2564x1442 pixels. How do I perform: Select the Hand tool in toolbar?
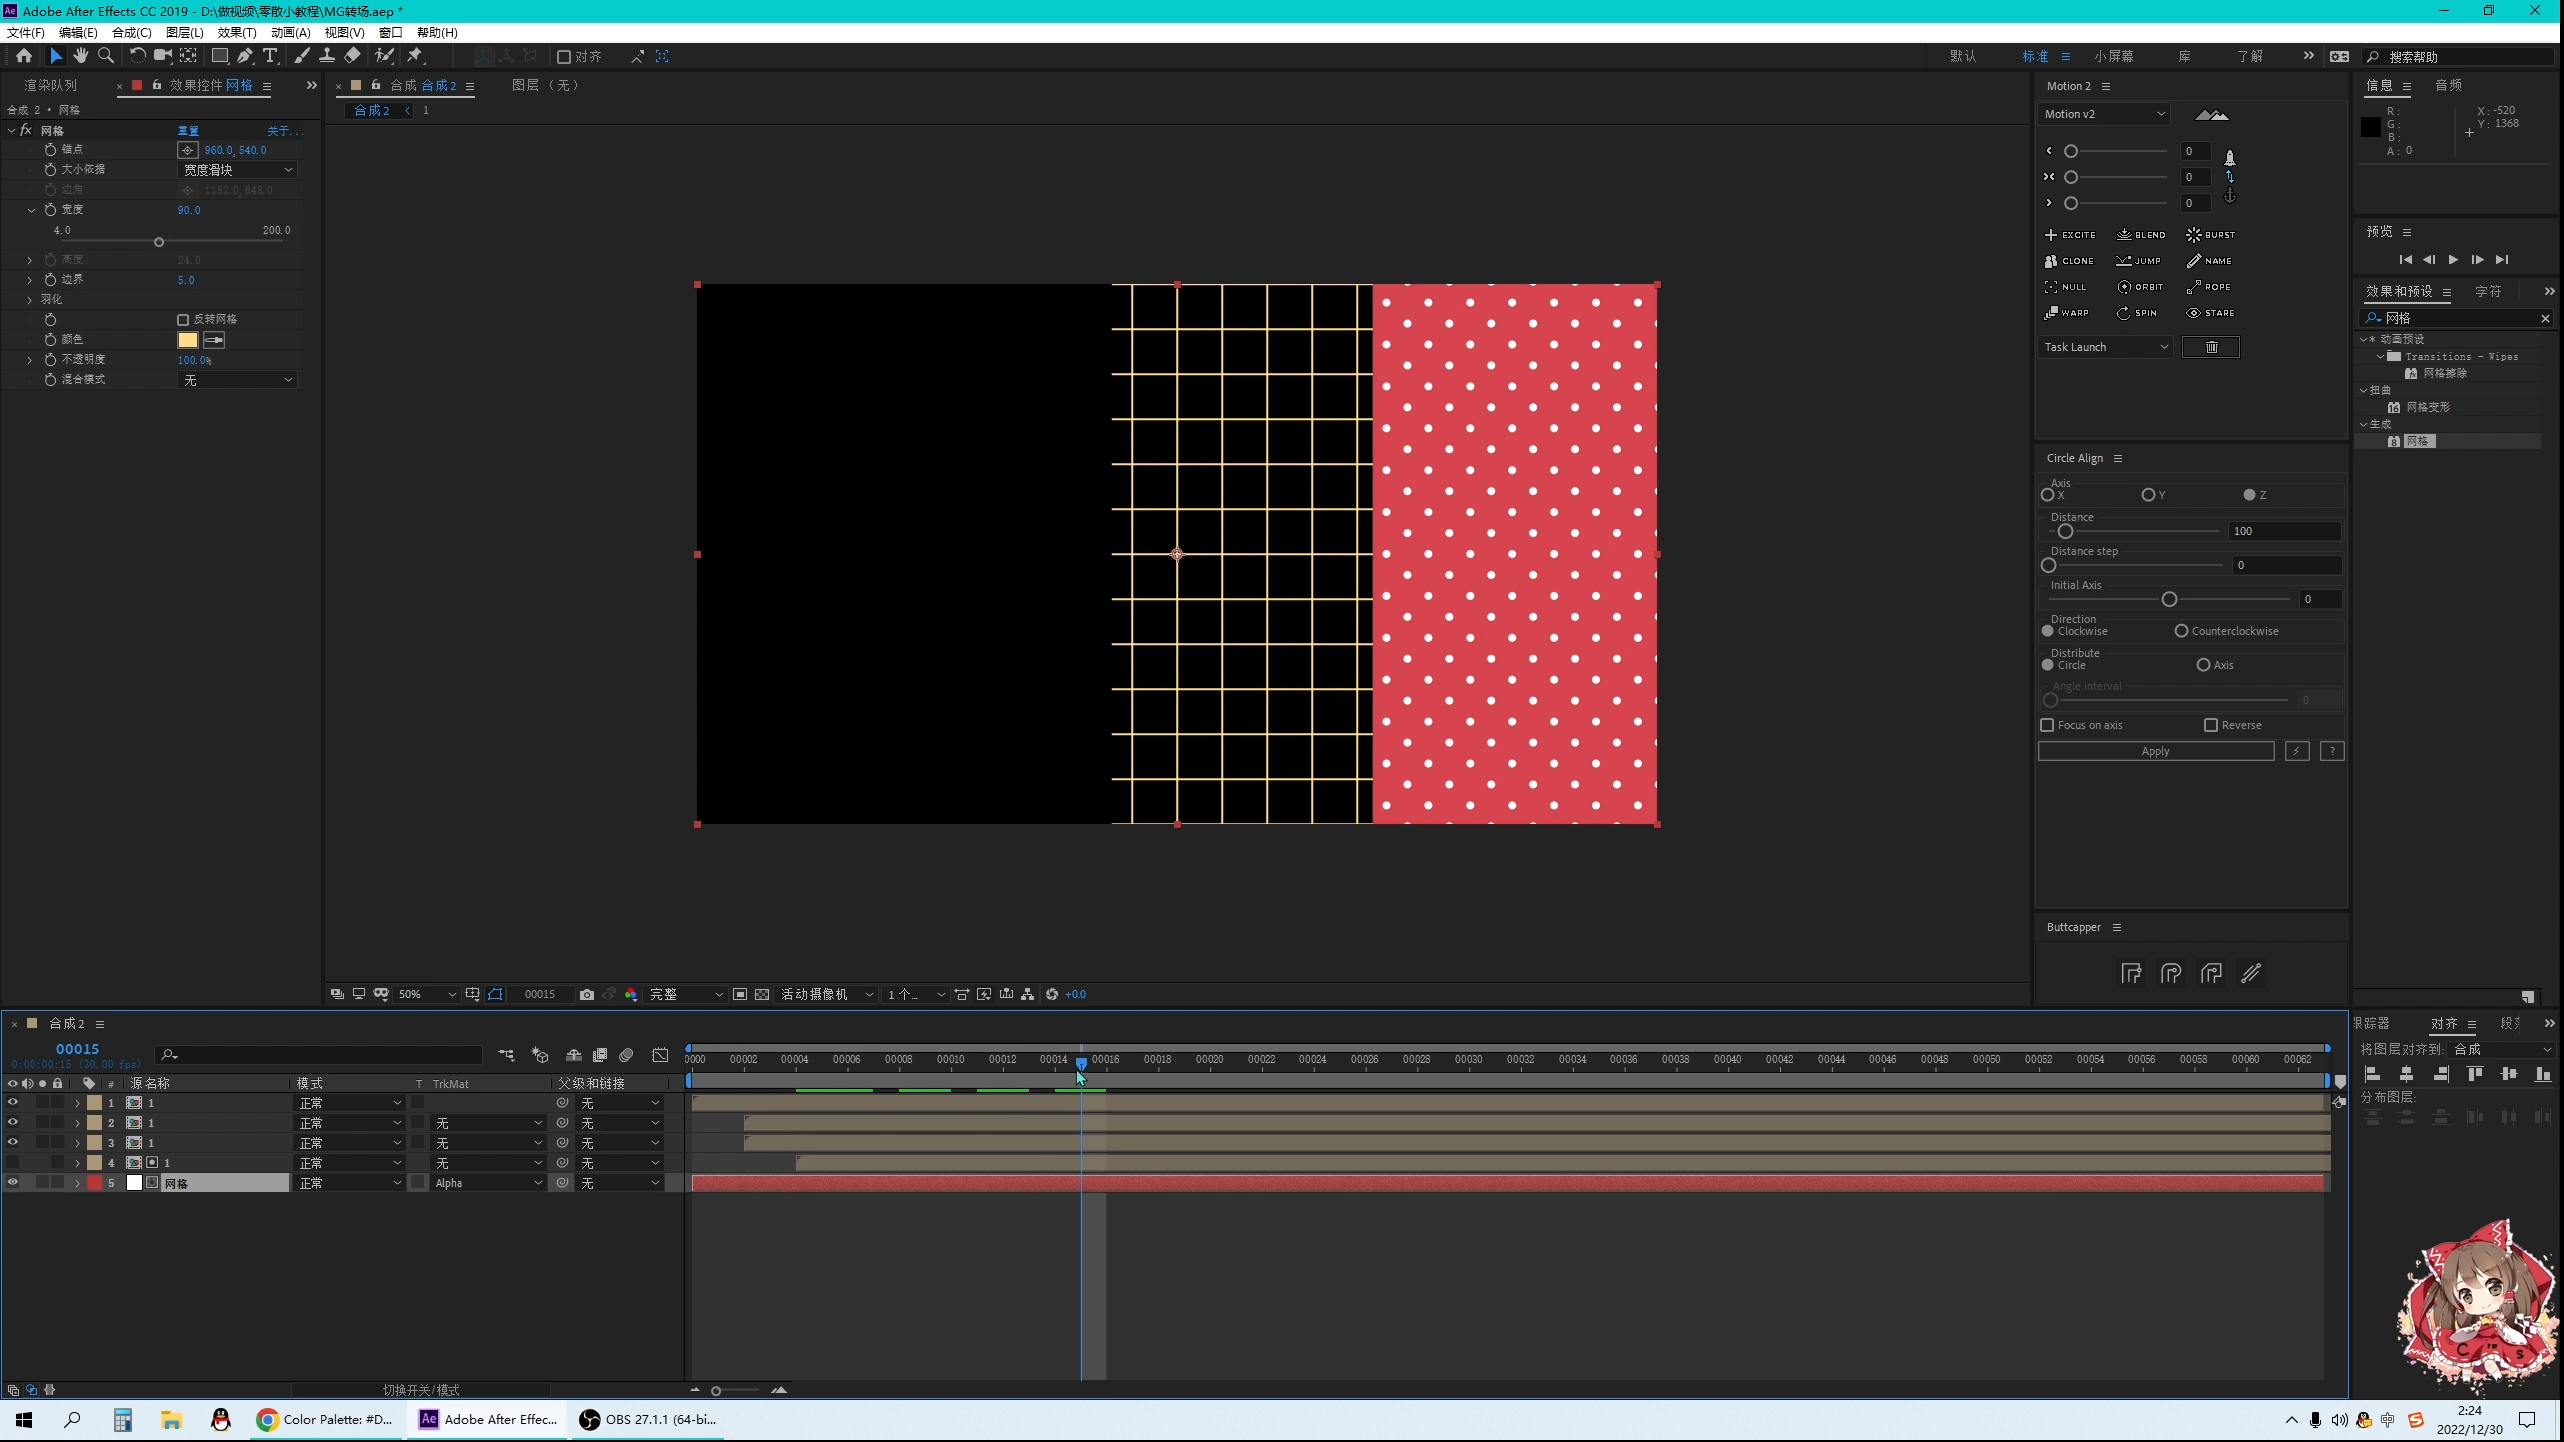click(x=80, y=56)
